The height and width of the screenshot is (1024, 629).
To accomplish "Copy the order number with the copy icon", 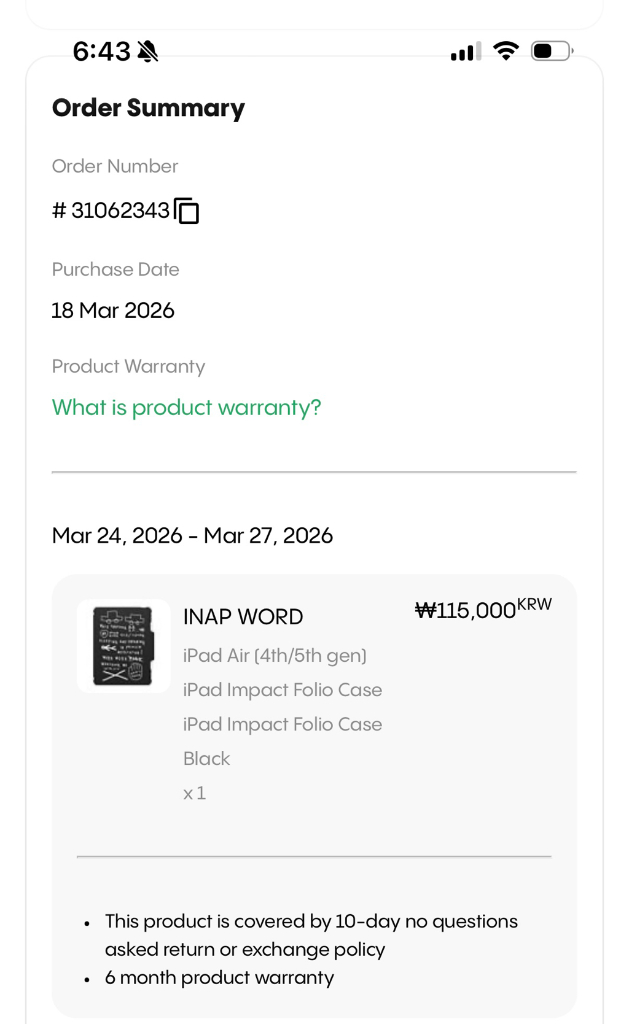I will pos(187,211).
